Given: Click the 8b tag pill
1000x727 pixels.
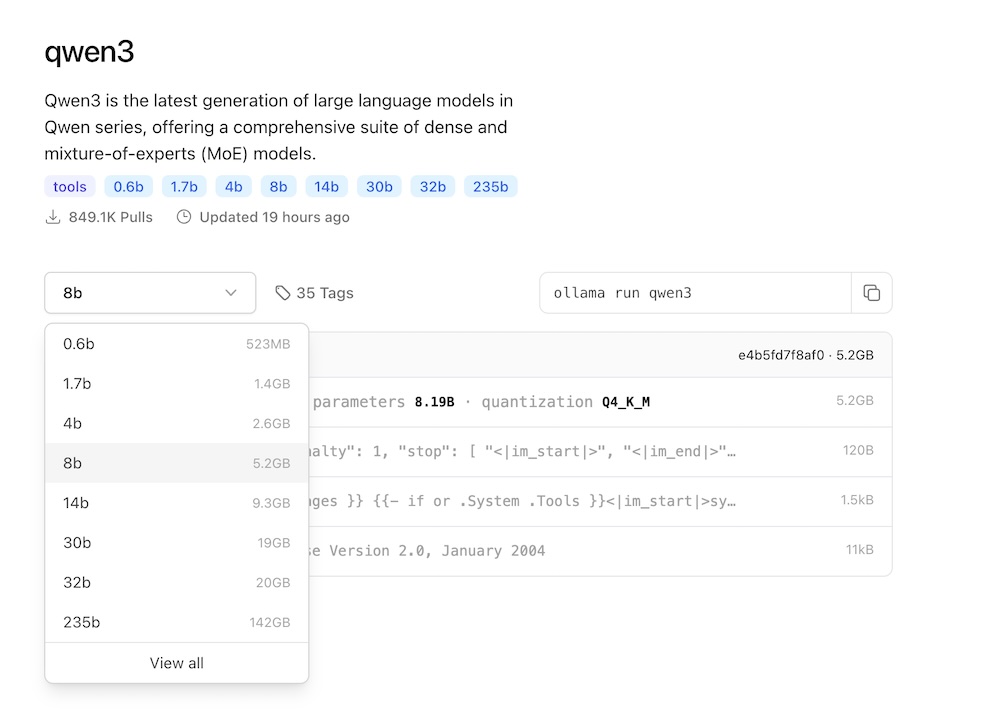Looking at the screenshot, I should tap(278, 186).
